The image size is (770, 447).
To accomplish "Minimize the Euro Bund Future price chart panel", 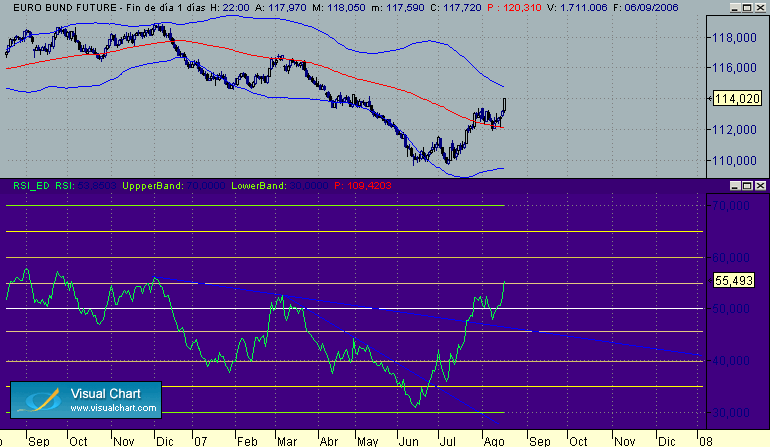I will coord(735,8).
